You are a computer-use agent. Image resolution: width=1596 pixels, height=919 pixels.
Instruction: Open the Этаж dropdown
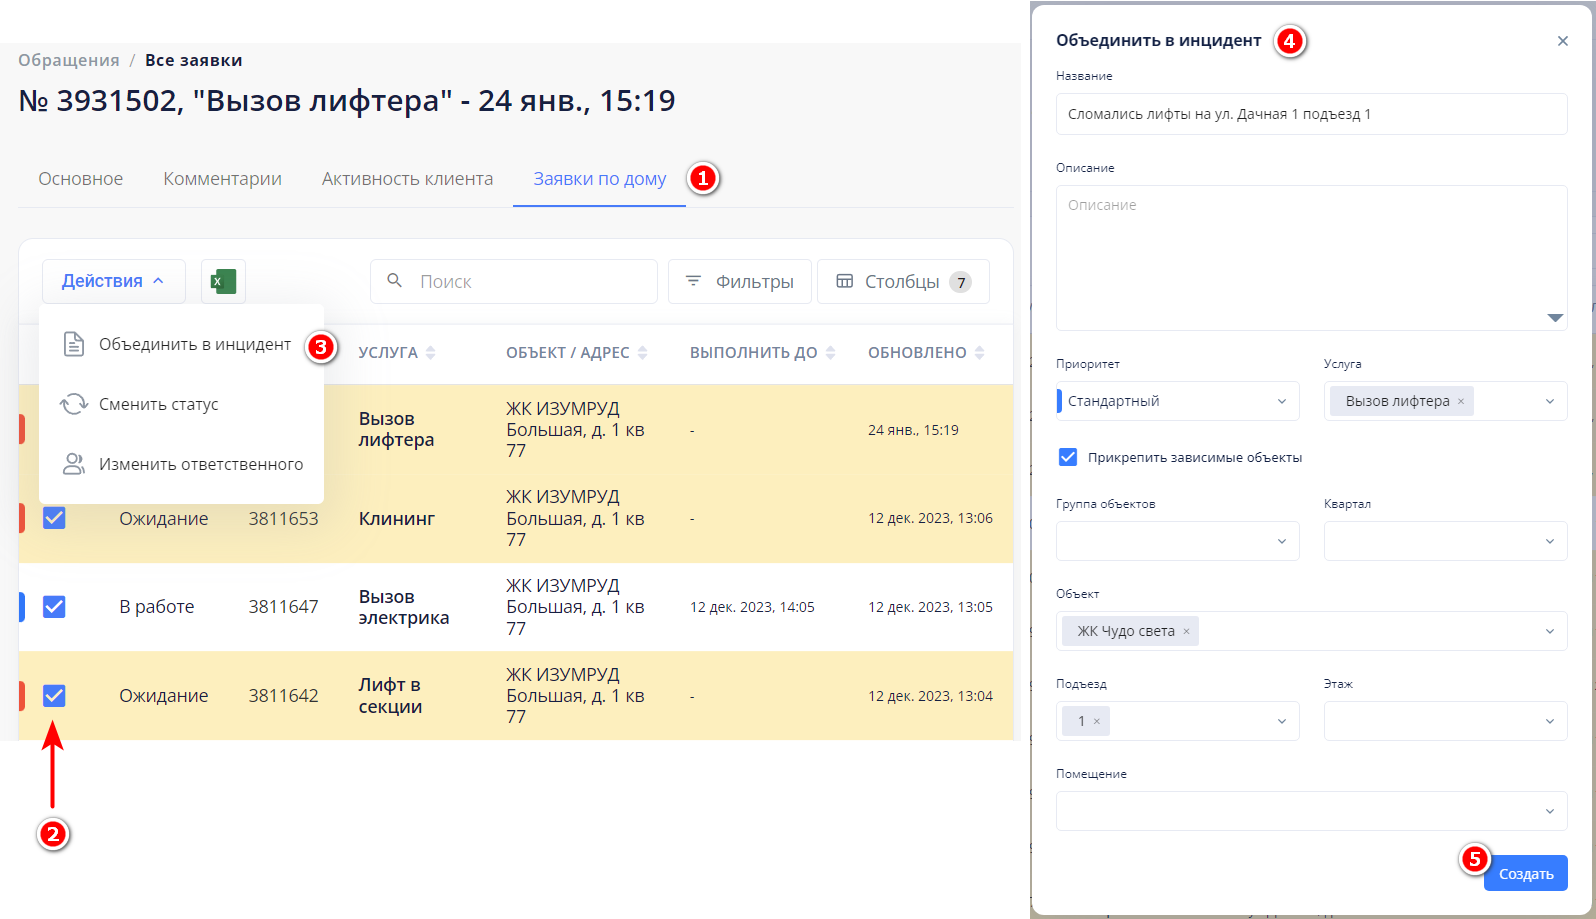pyautogui.click(x=1446, y=721)
